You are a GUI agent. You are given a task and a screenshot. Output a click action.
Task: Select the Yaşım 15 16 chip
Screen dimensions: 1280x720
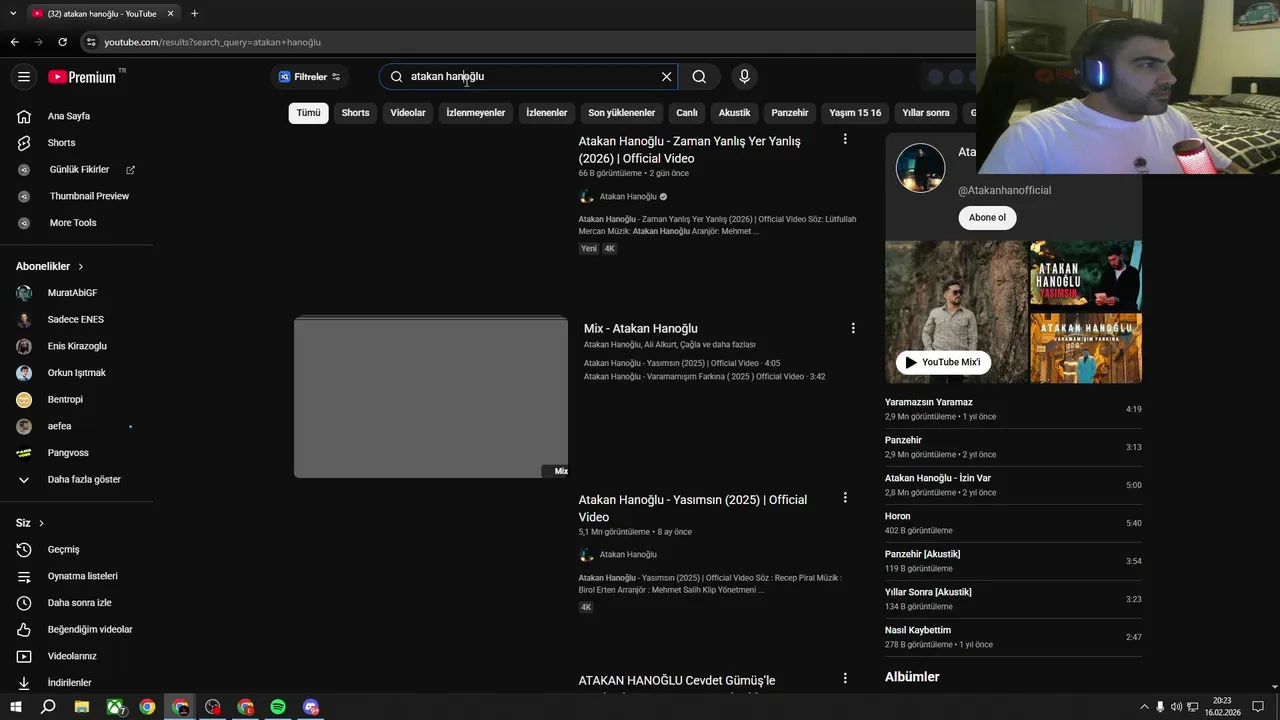[x=855, y=113]
